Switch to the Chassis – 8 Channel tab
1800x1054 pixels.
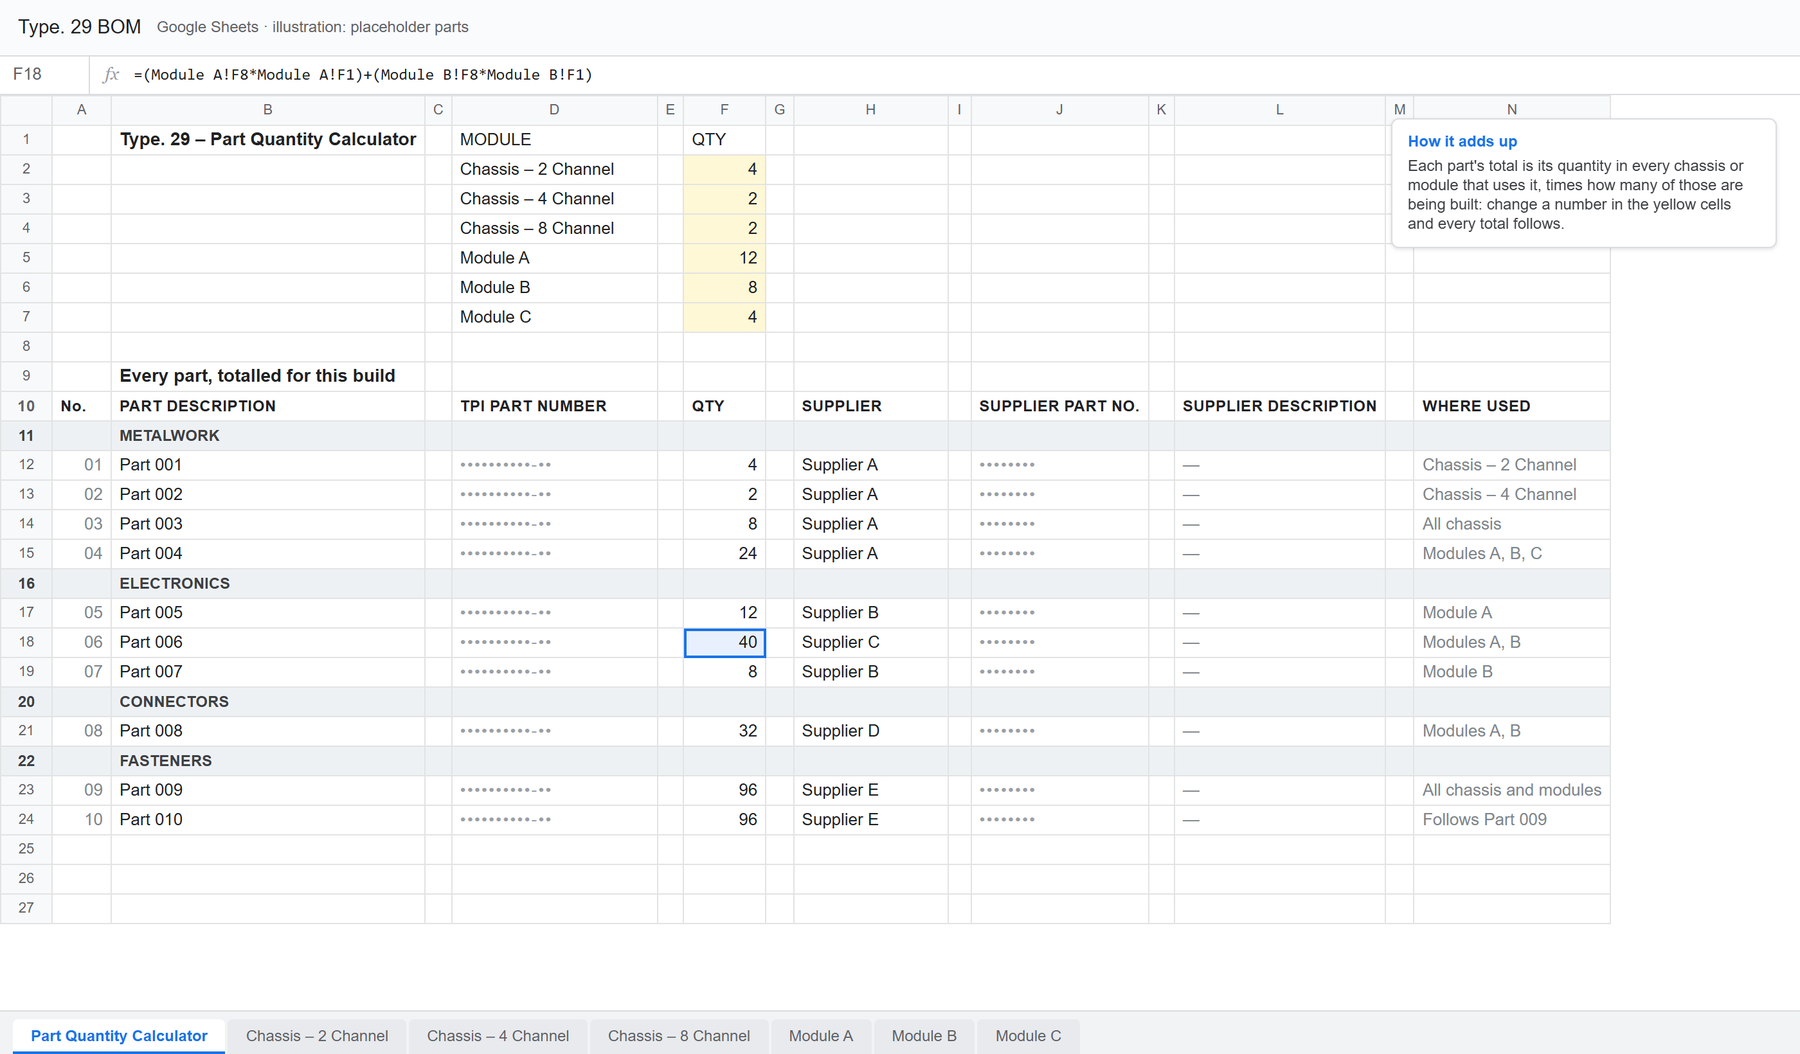pos(679,1036)
